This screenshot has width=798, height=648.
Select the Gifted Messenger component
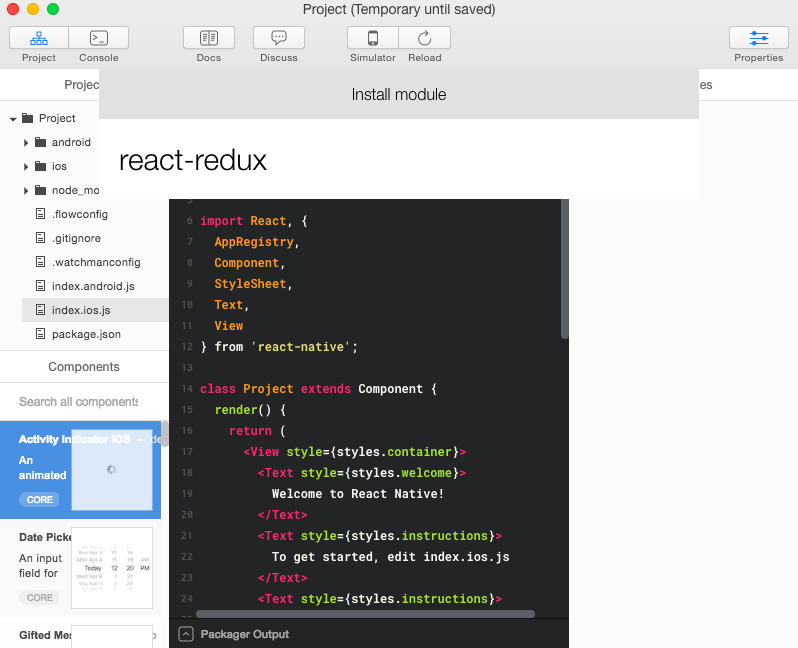coord(80,633)
